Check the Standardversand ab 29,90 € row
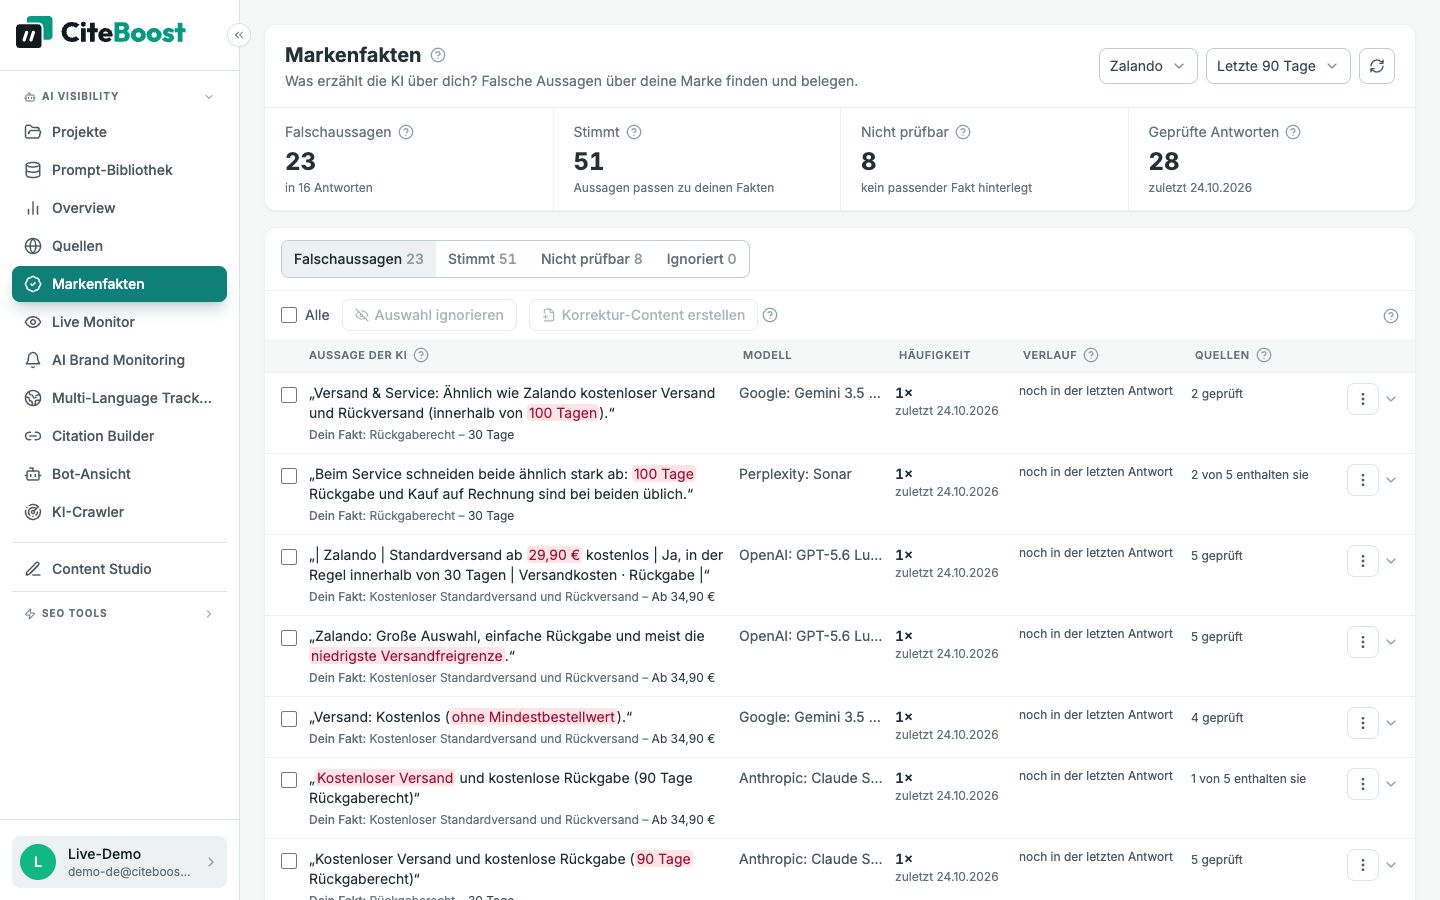The width and height of the screenshot is (1440, 900). 289,557
